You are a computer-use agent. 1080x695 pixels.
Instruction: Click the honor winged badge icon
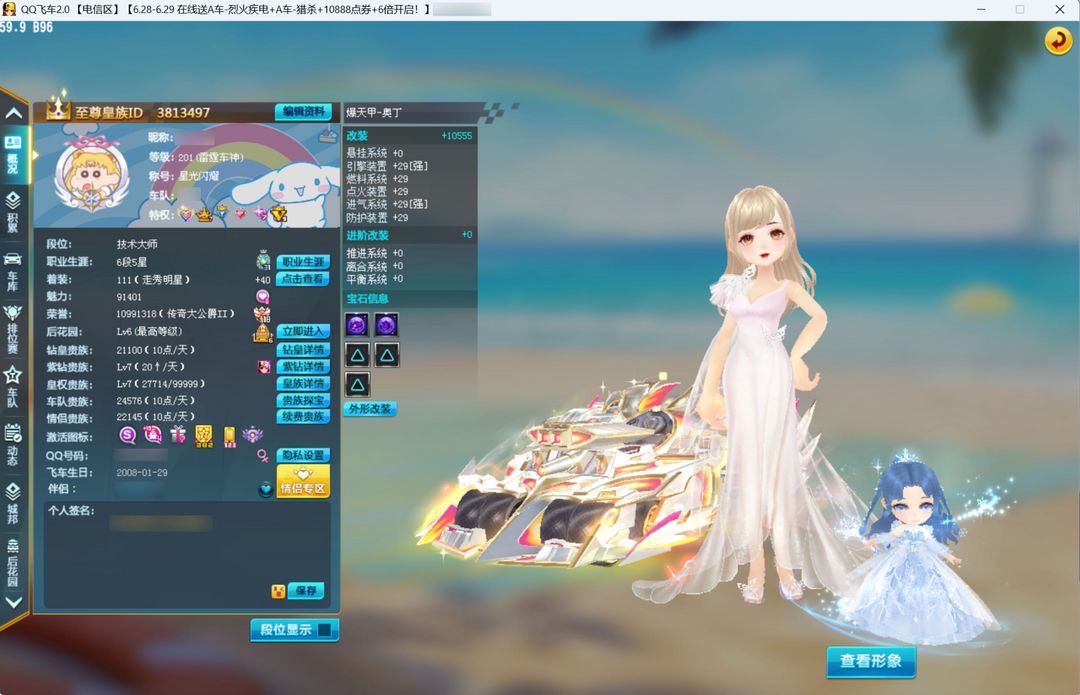point(262,314)
